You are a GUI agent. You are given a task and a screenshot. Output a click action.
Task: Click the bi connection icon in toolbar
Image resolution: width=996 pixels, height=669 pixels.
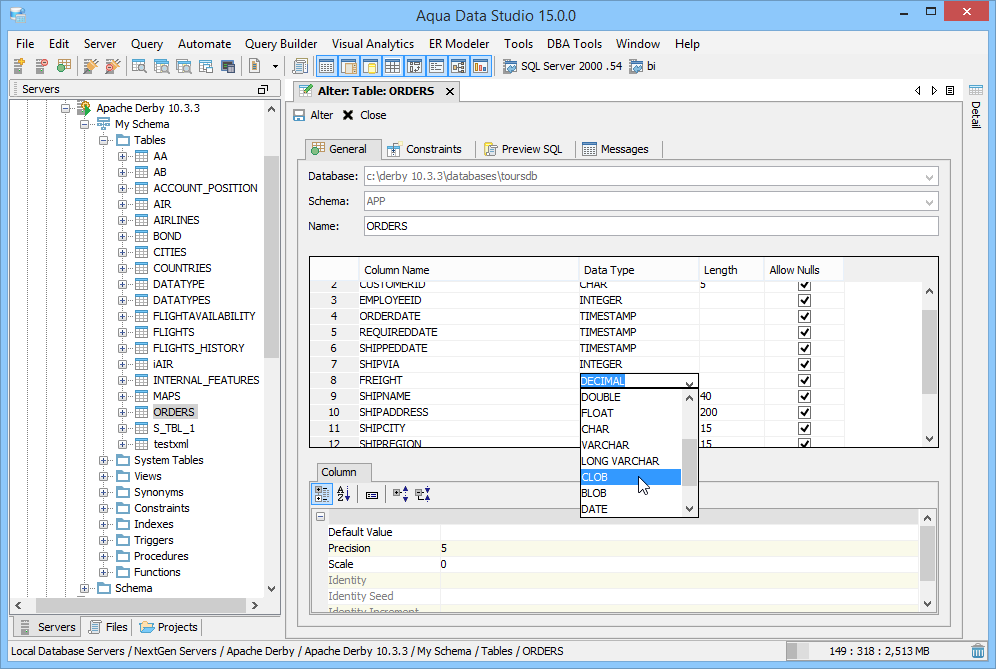(636, 66)
